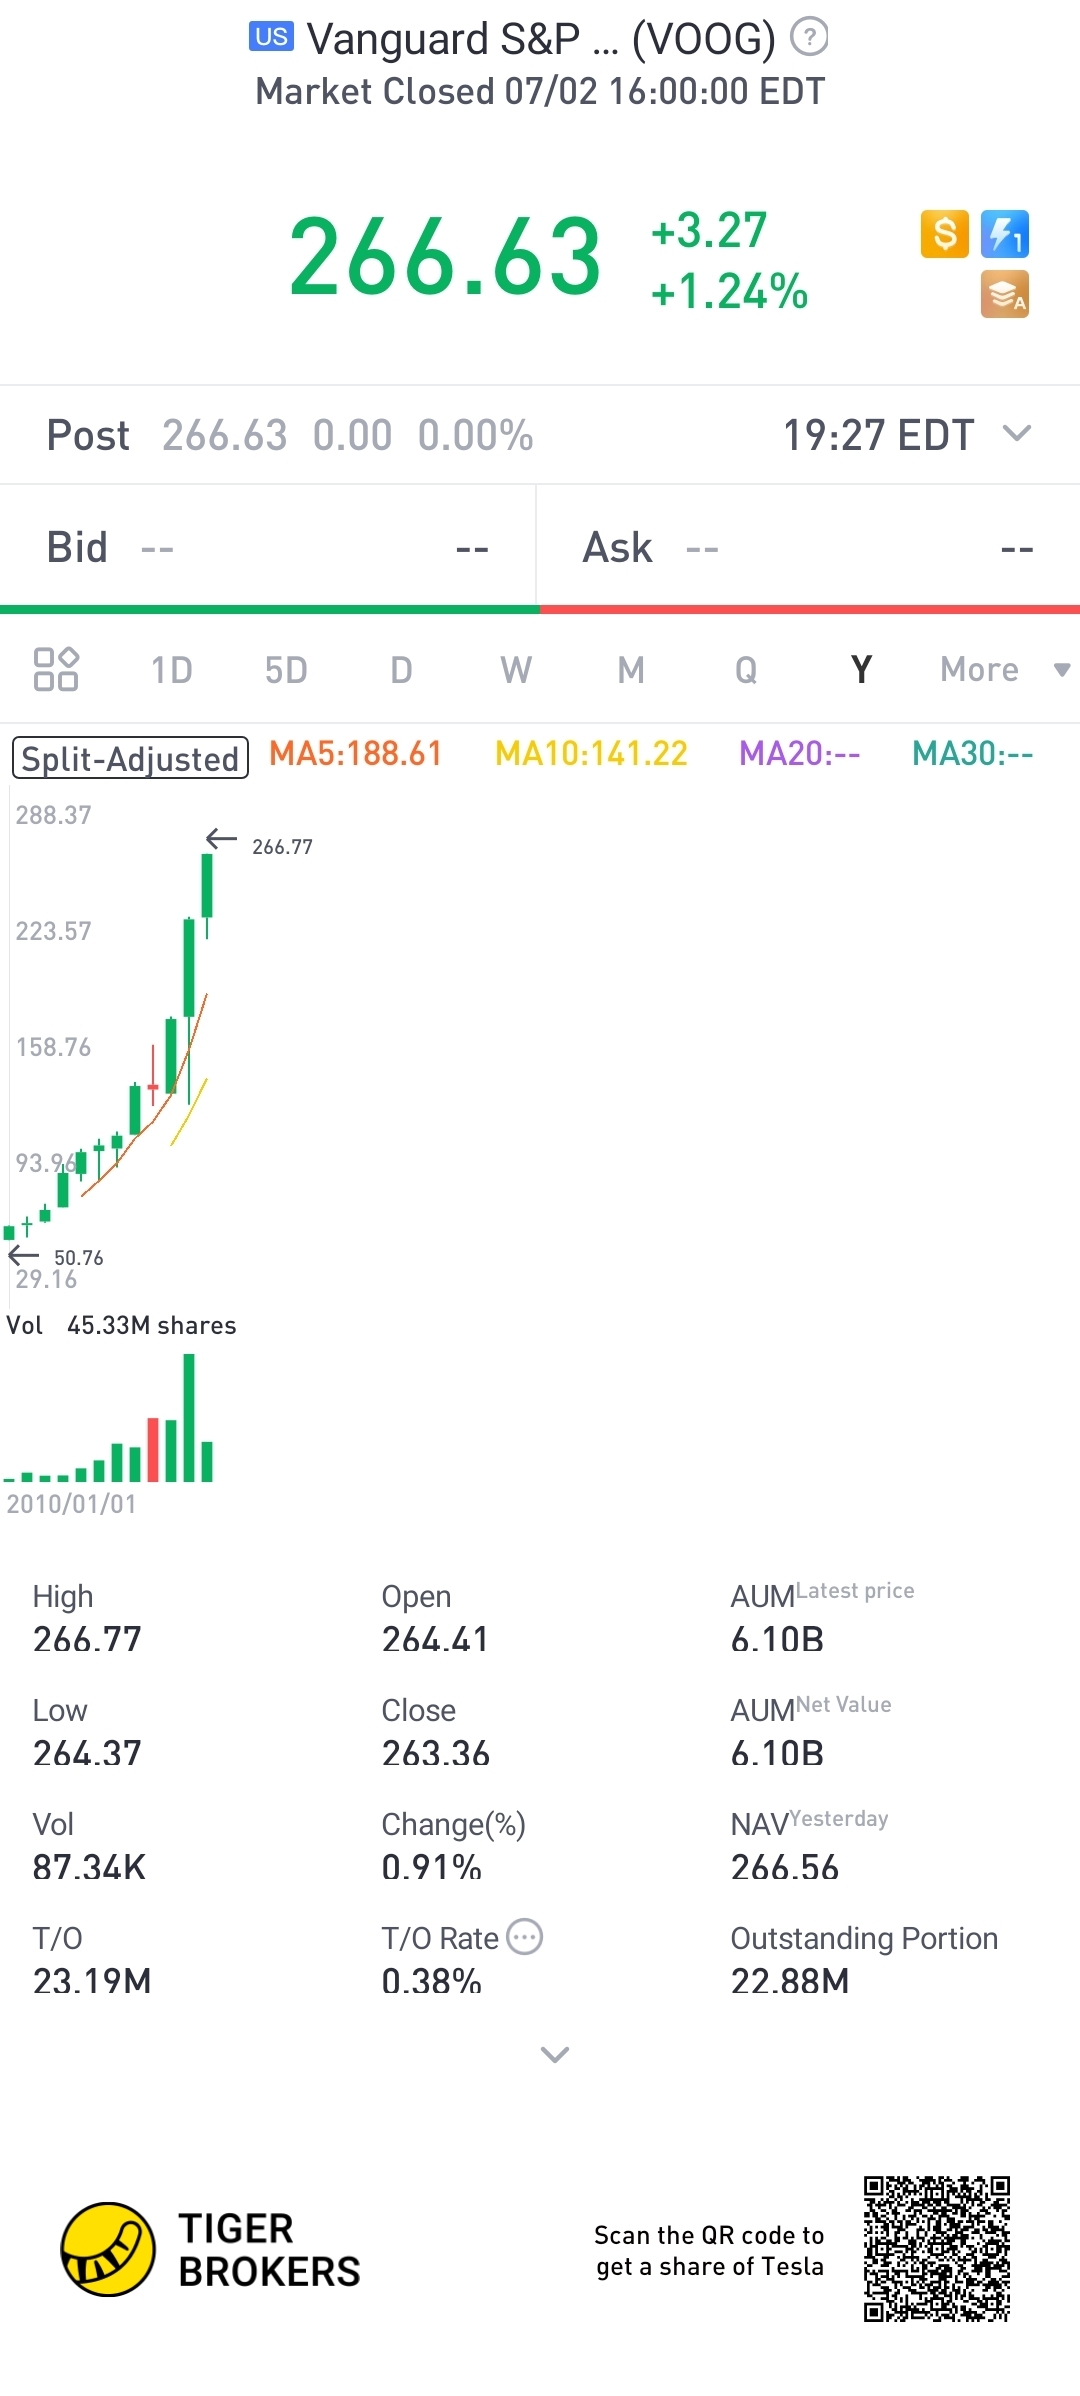Image resolution: width=1080 pixels, height=2396 pixels.
Task: Tap the Tesla share QR code
Action: click(x=937, y=2249)
